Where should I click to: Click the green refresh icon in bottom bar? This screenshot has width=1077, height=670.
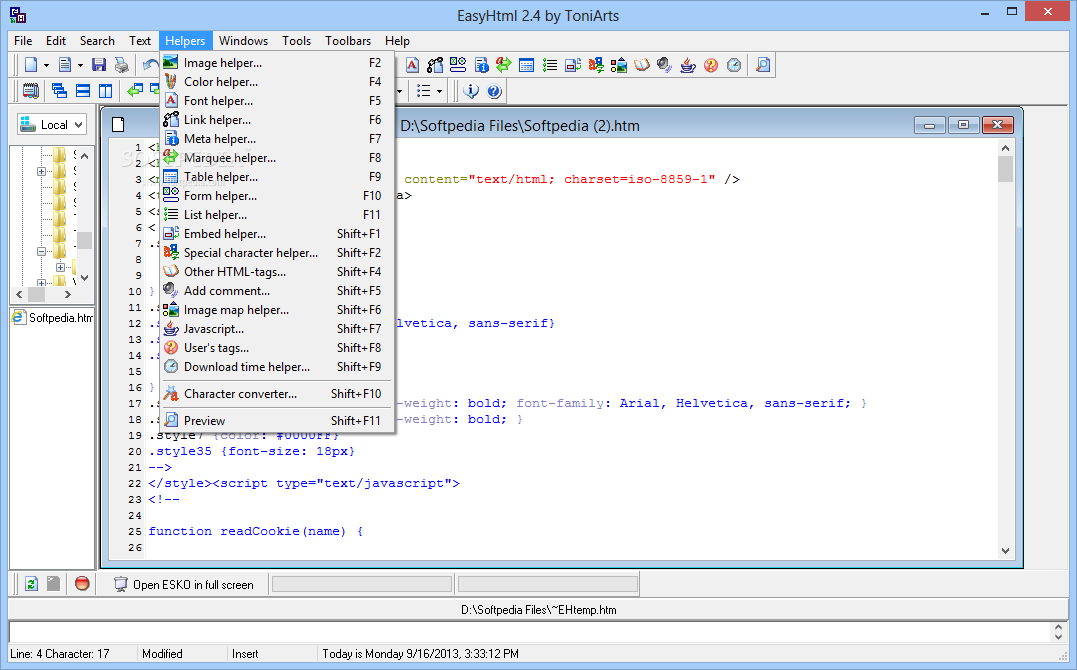[x=31, y=584]
